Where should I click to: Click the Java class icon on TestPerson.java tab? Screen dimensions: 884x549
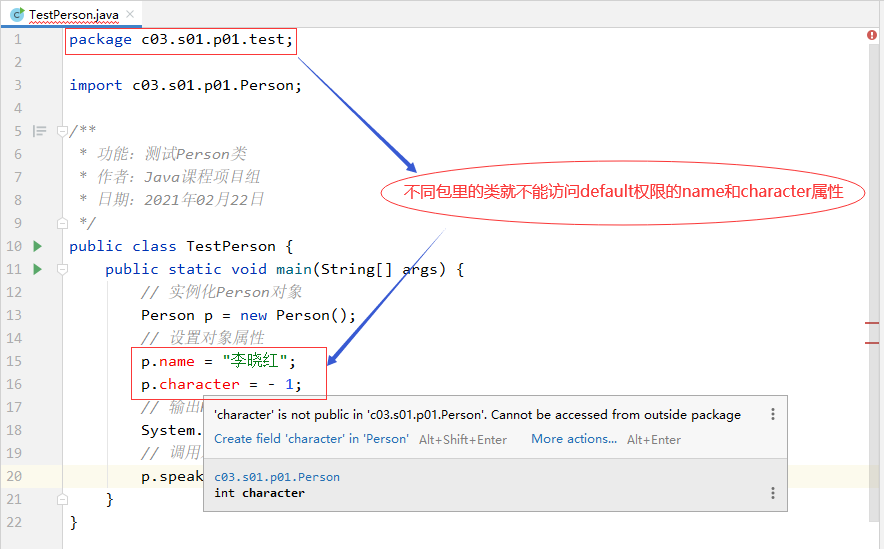click(x=17, y=15)
